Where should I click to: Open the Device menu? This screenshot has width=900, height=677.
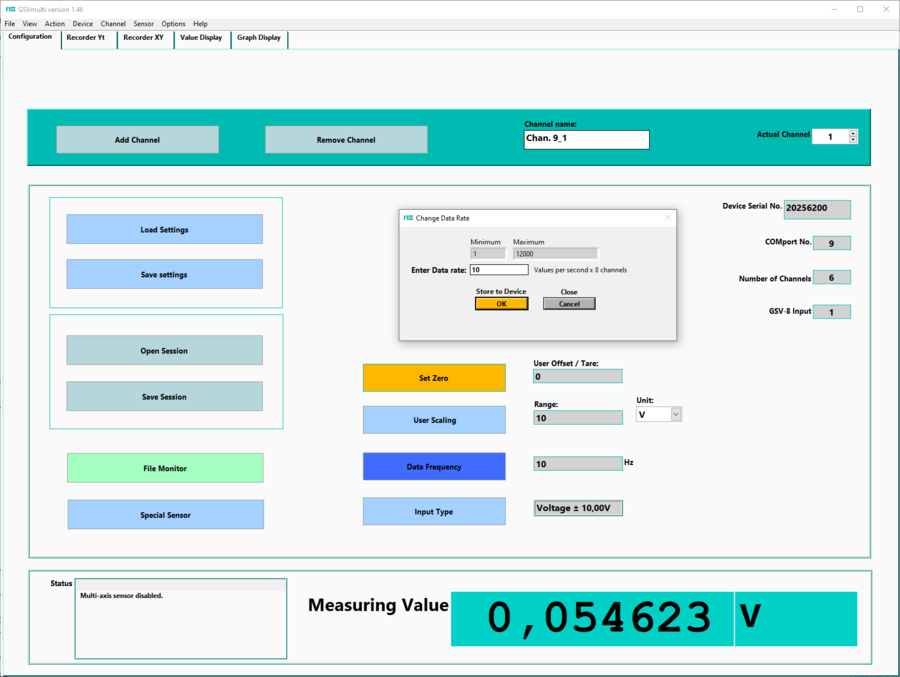point(82,23)
